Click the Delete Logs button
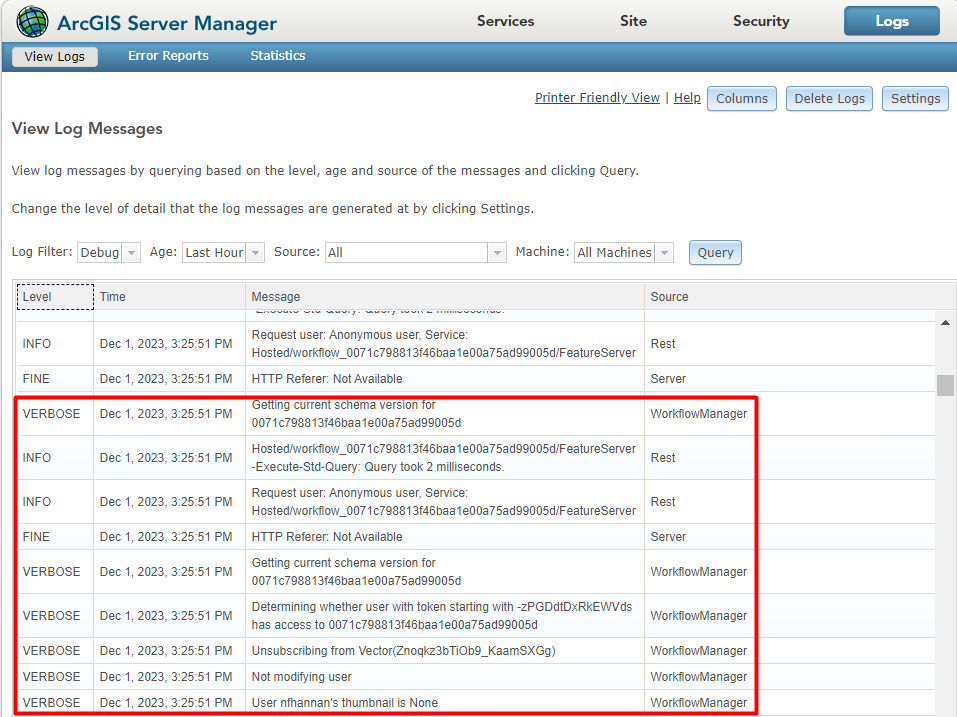Image resolution: width=957 pixels, height=717 pixels. (x=828, y=98)
